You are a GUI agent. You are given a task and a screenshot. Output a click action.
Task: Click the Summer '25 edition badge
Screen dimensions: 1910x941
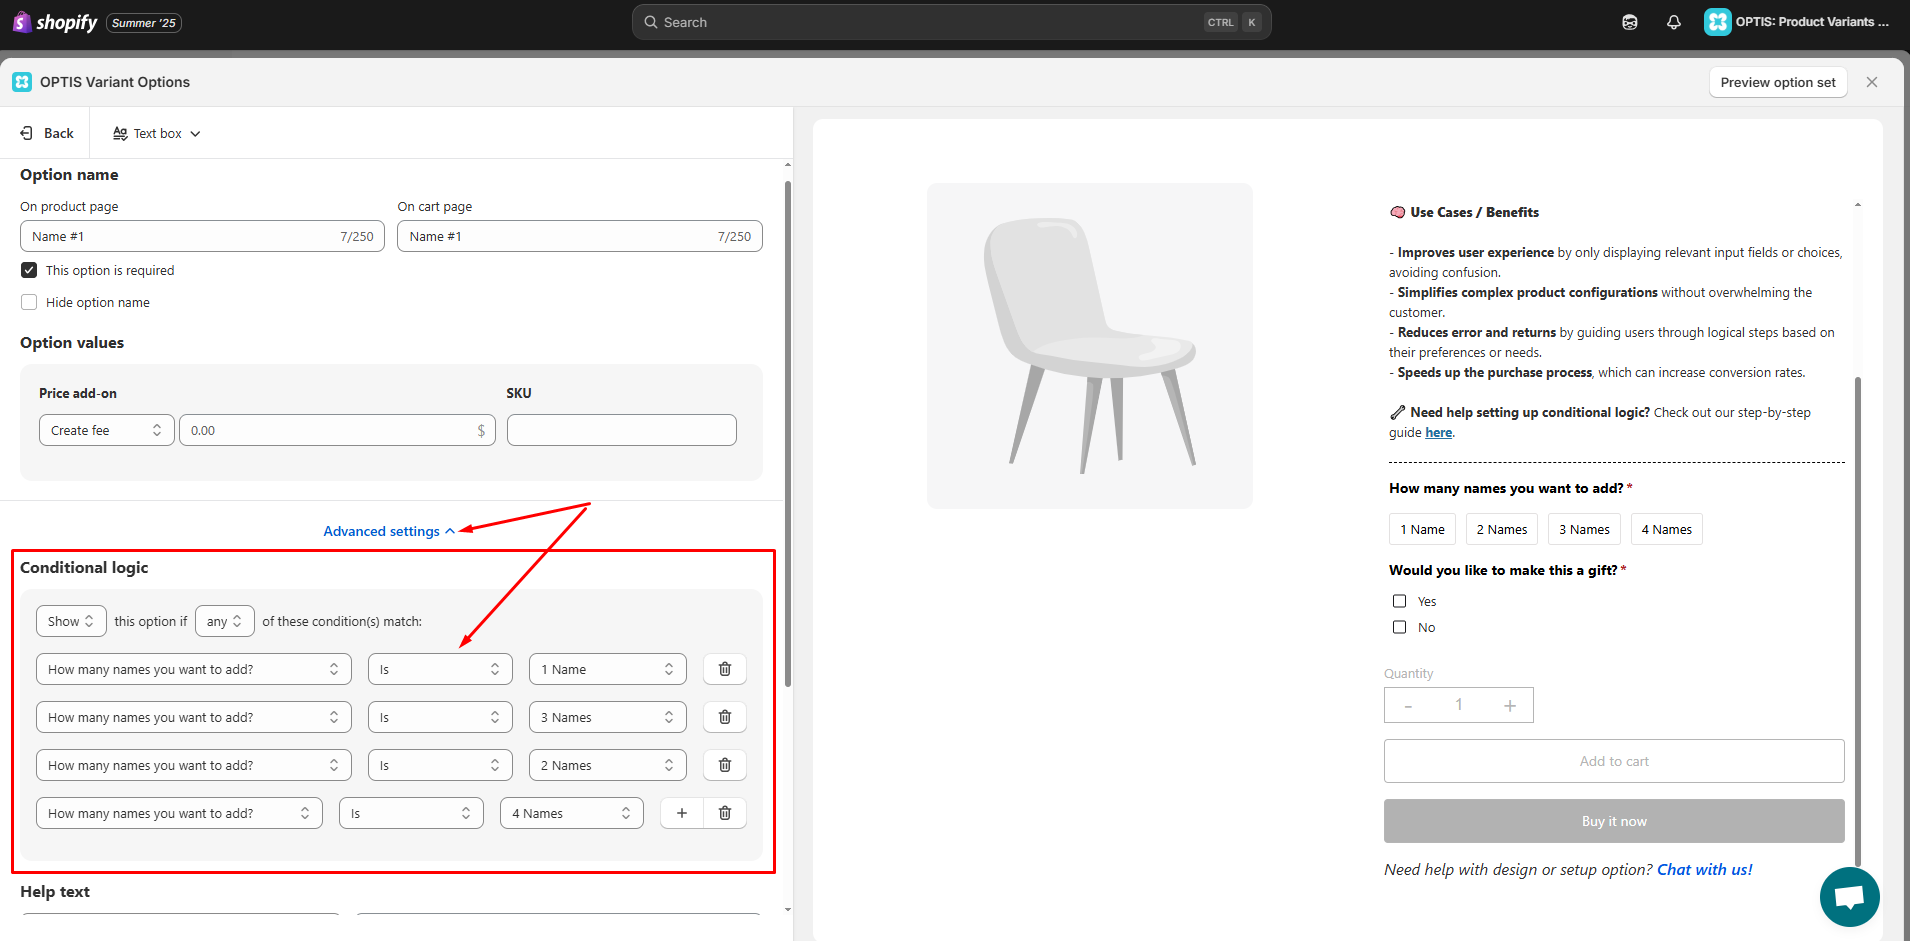(144, 22)
